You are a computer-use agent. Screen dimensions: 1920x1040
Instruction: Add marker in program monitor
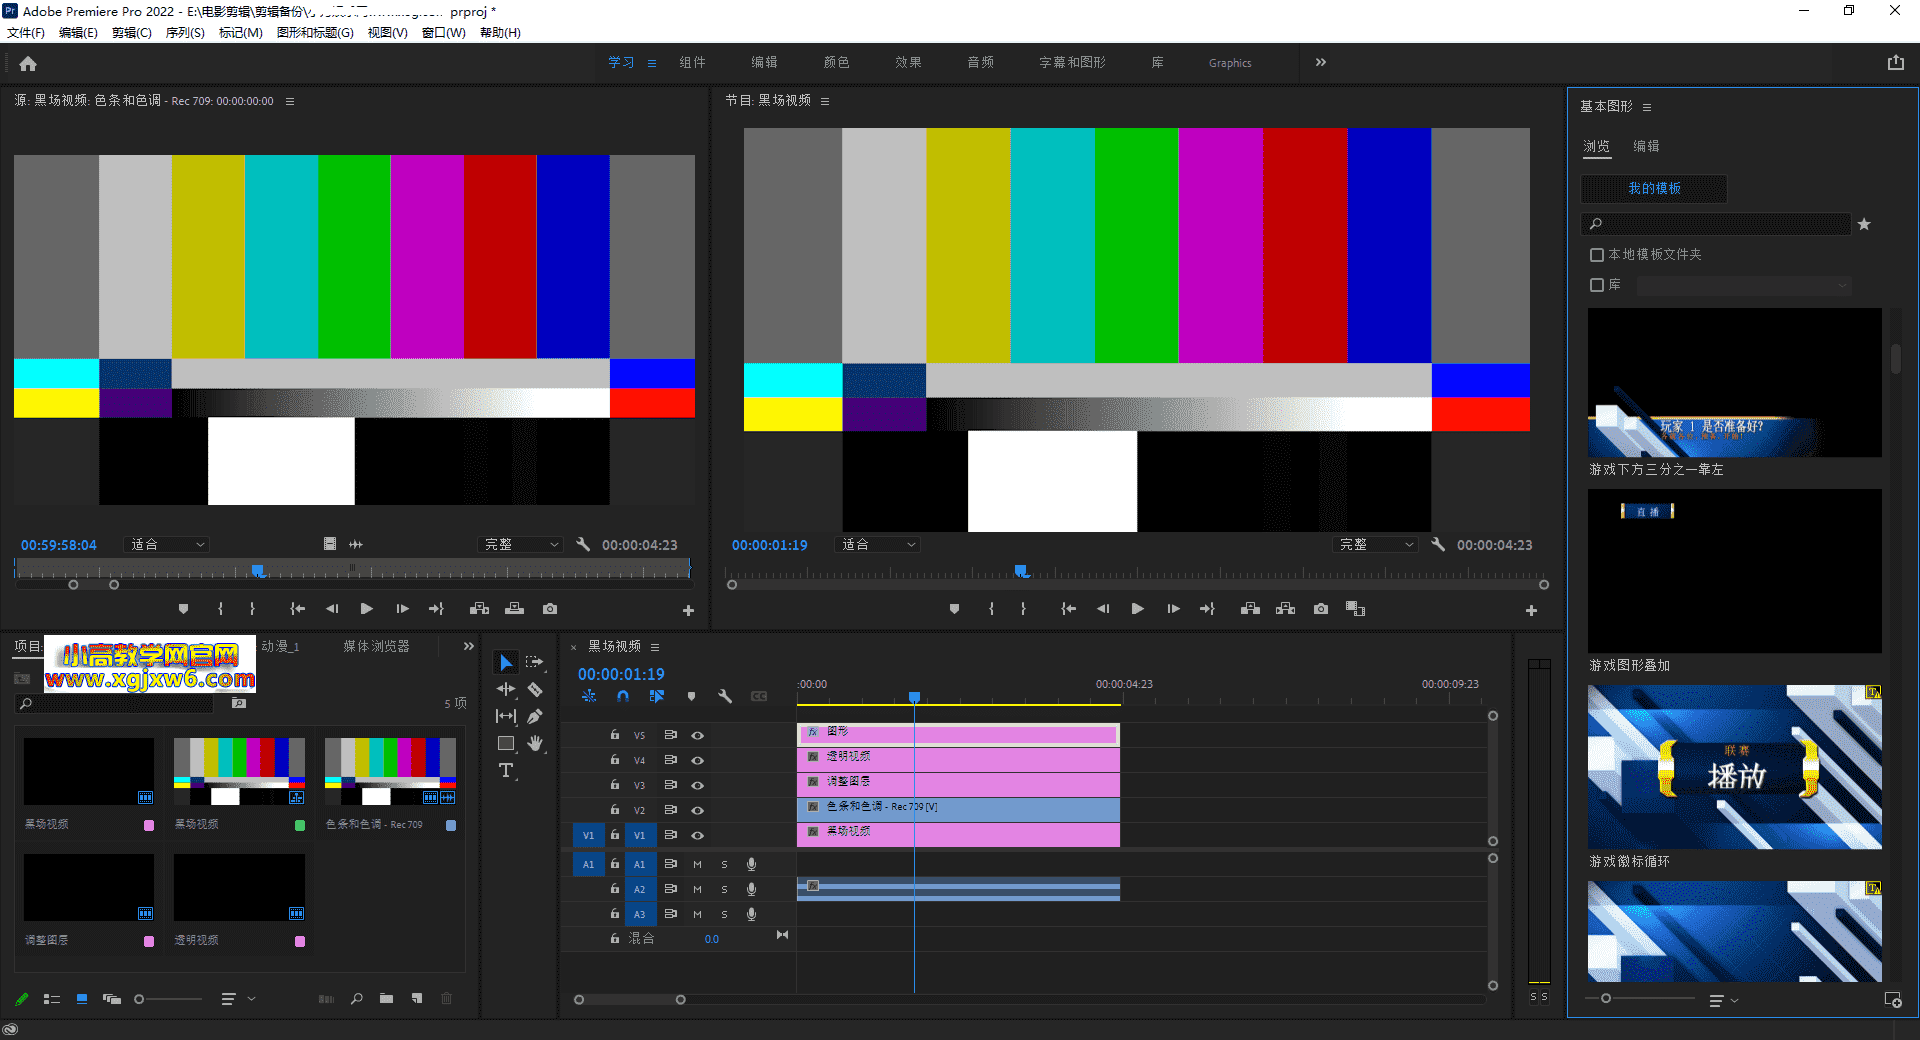click(x=954, y=609)
